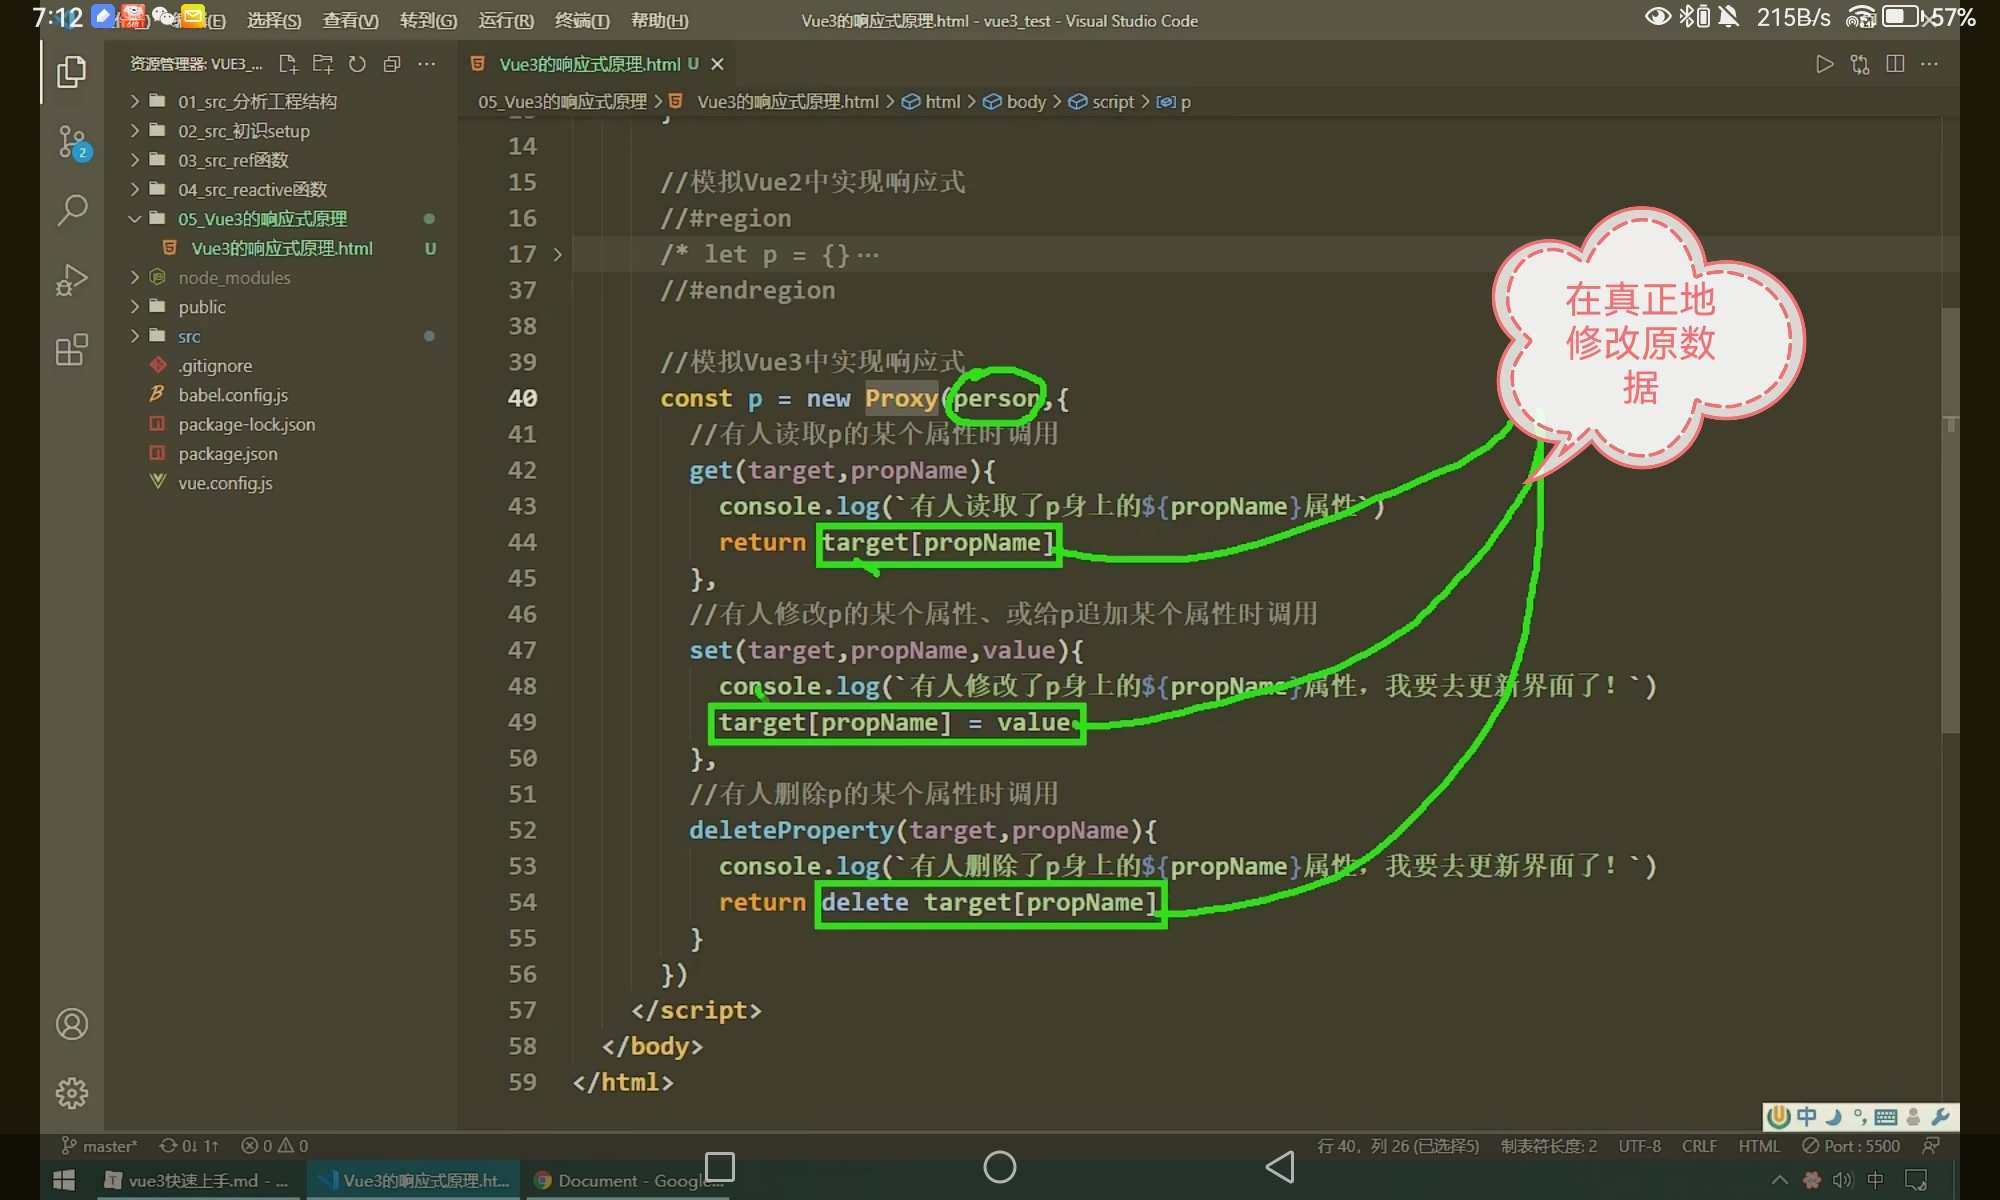The height and width of the screenshot is (1200, 2000).
Task: Open the Extensions view
Action: click(x=72, y=350)
